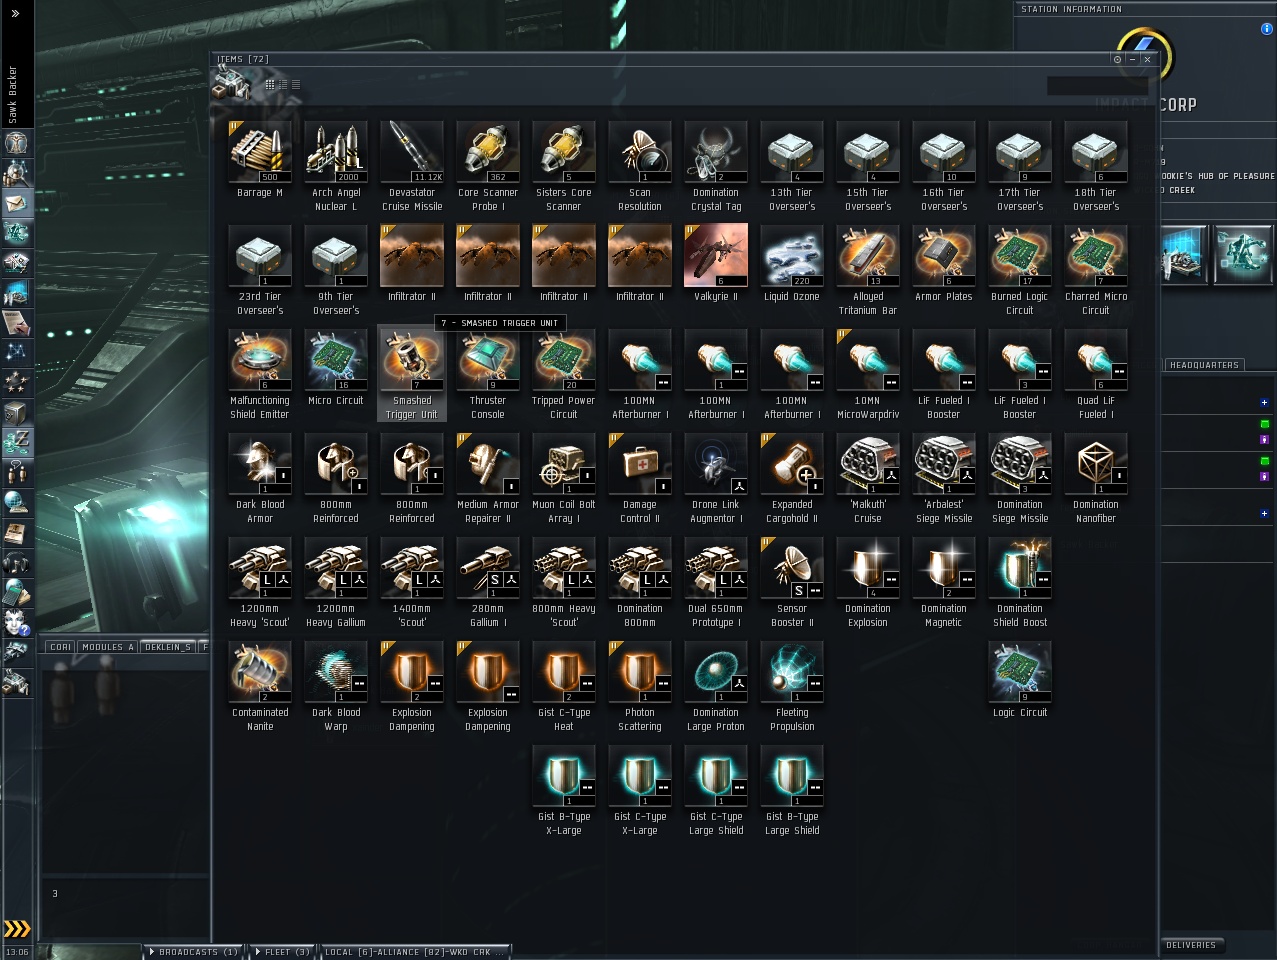The width and height of the screenshot is (1277, 960).
Task: Open station information blue info icon
Action: point(1267,29)
